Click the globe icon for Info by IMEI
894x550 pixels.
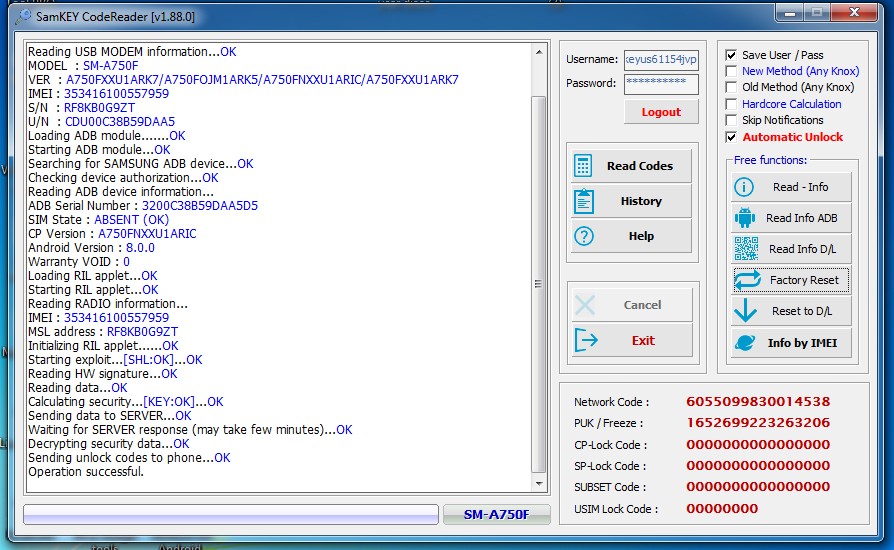(745, 343)
